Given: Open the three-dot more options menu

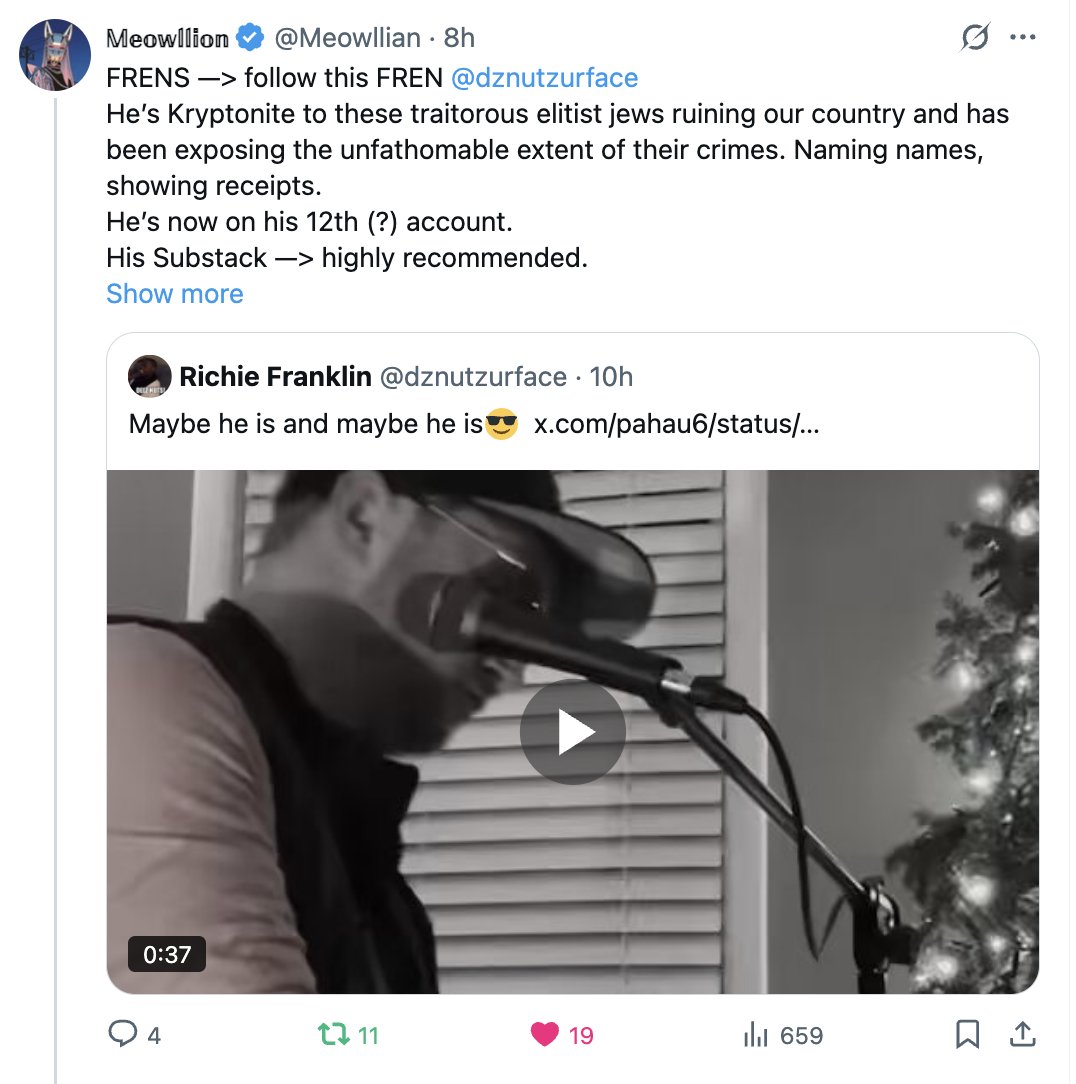Looking at the screenshot, I should (x=1024, y=38).
